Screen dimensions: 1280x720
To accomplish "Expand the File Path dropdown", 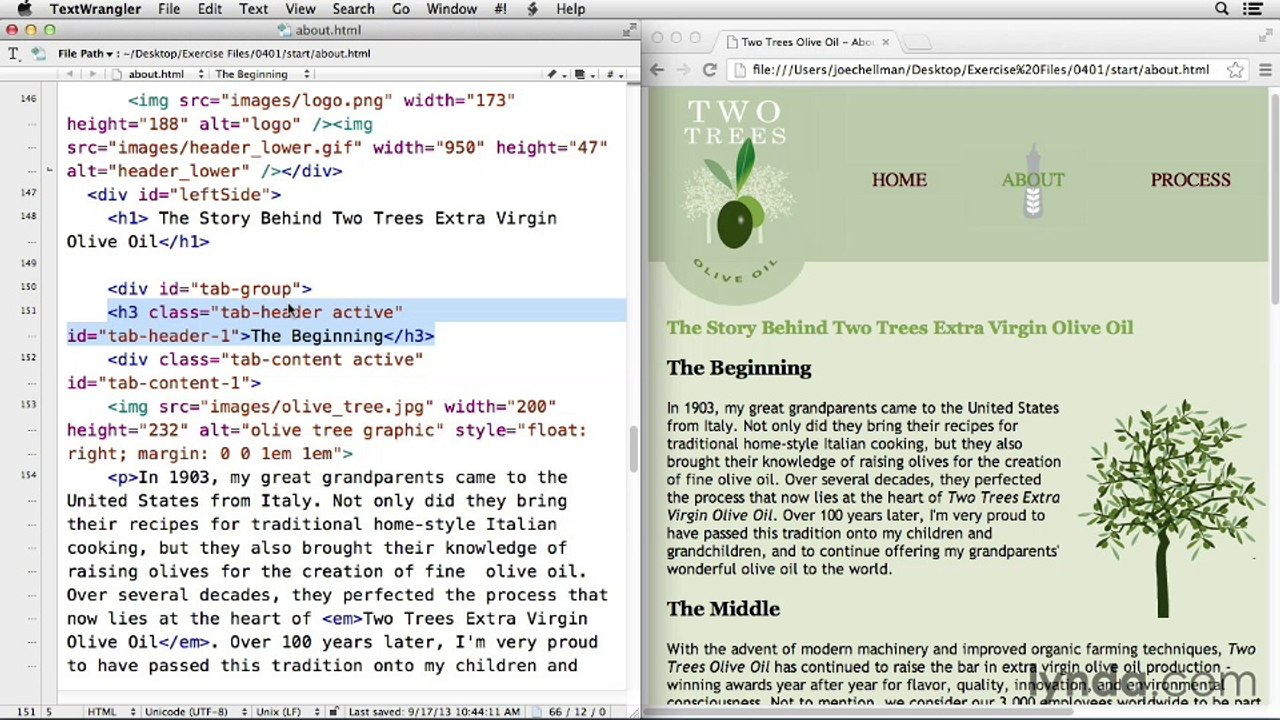I will [x=86, y=53].
